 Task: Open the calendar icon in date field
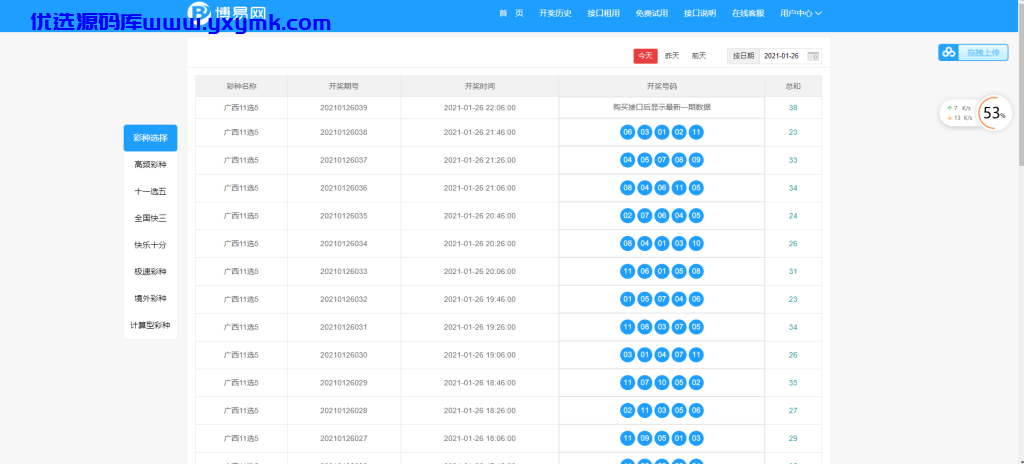click(812, 56)
